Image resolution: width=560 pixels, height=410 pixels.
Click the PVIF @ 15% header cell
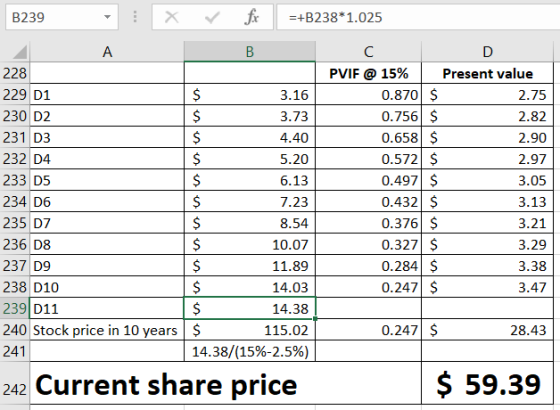coord(368,73)
